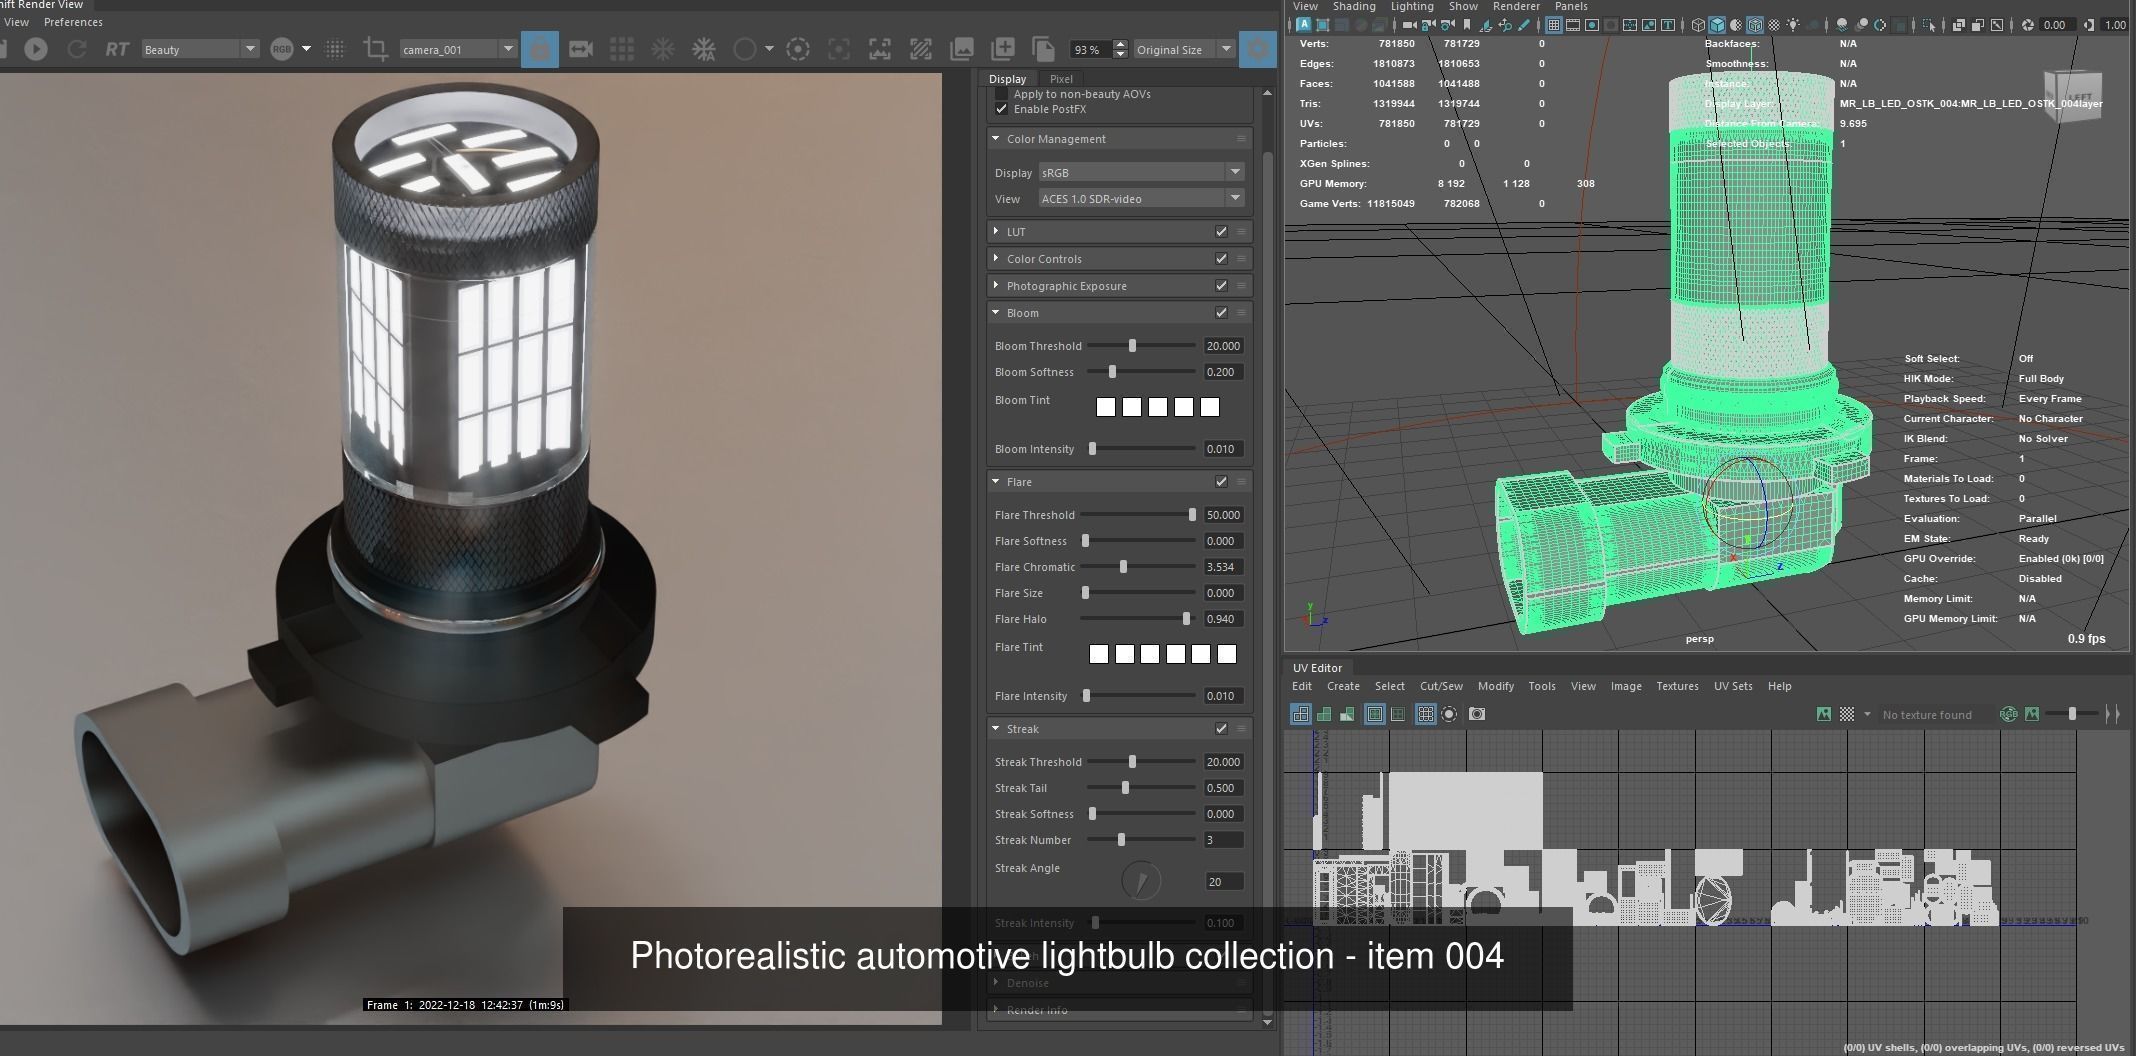The height and width of the screenshot is (1056, 2136).
Task: Collapse the Color Management section
Action: [x=996, y=138]
